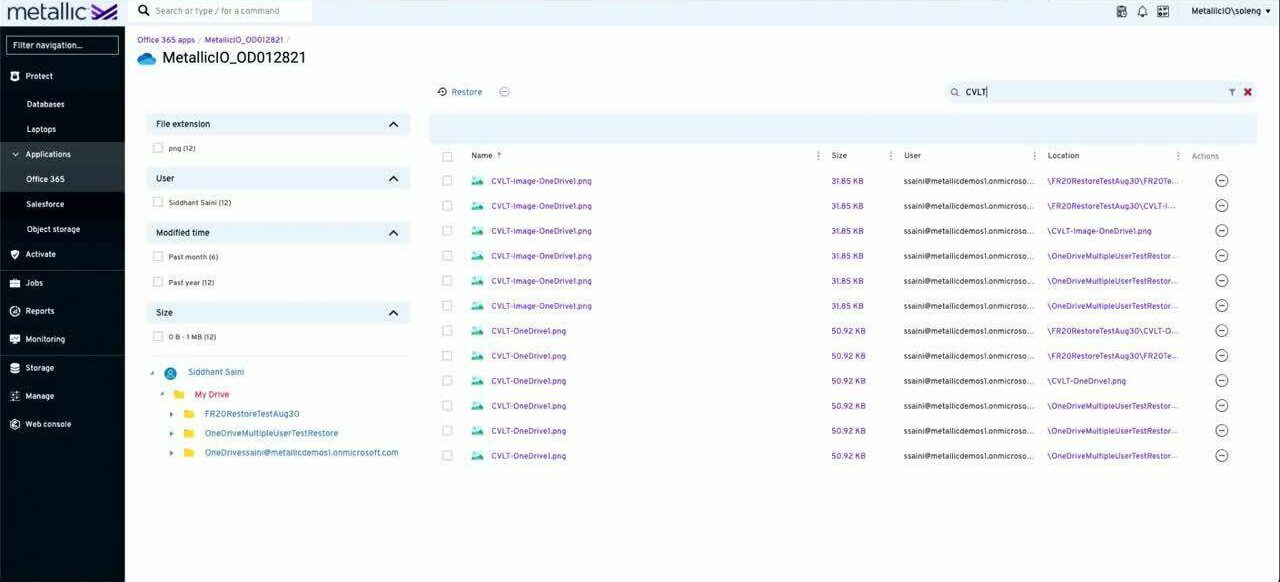This screenshot has height=582, width=1280.
Task: Open the jobs calendar icon in the header
Action: point(1121,11)
